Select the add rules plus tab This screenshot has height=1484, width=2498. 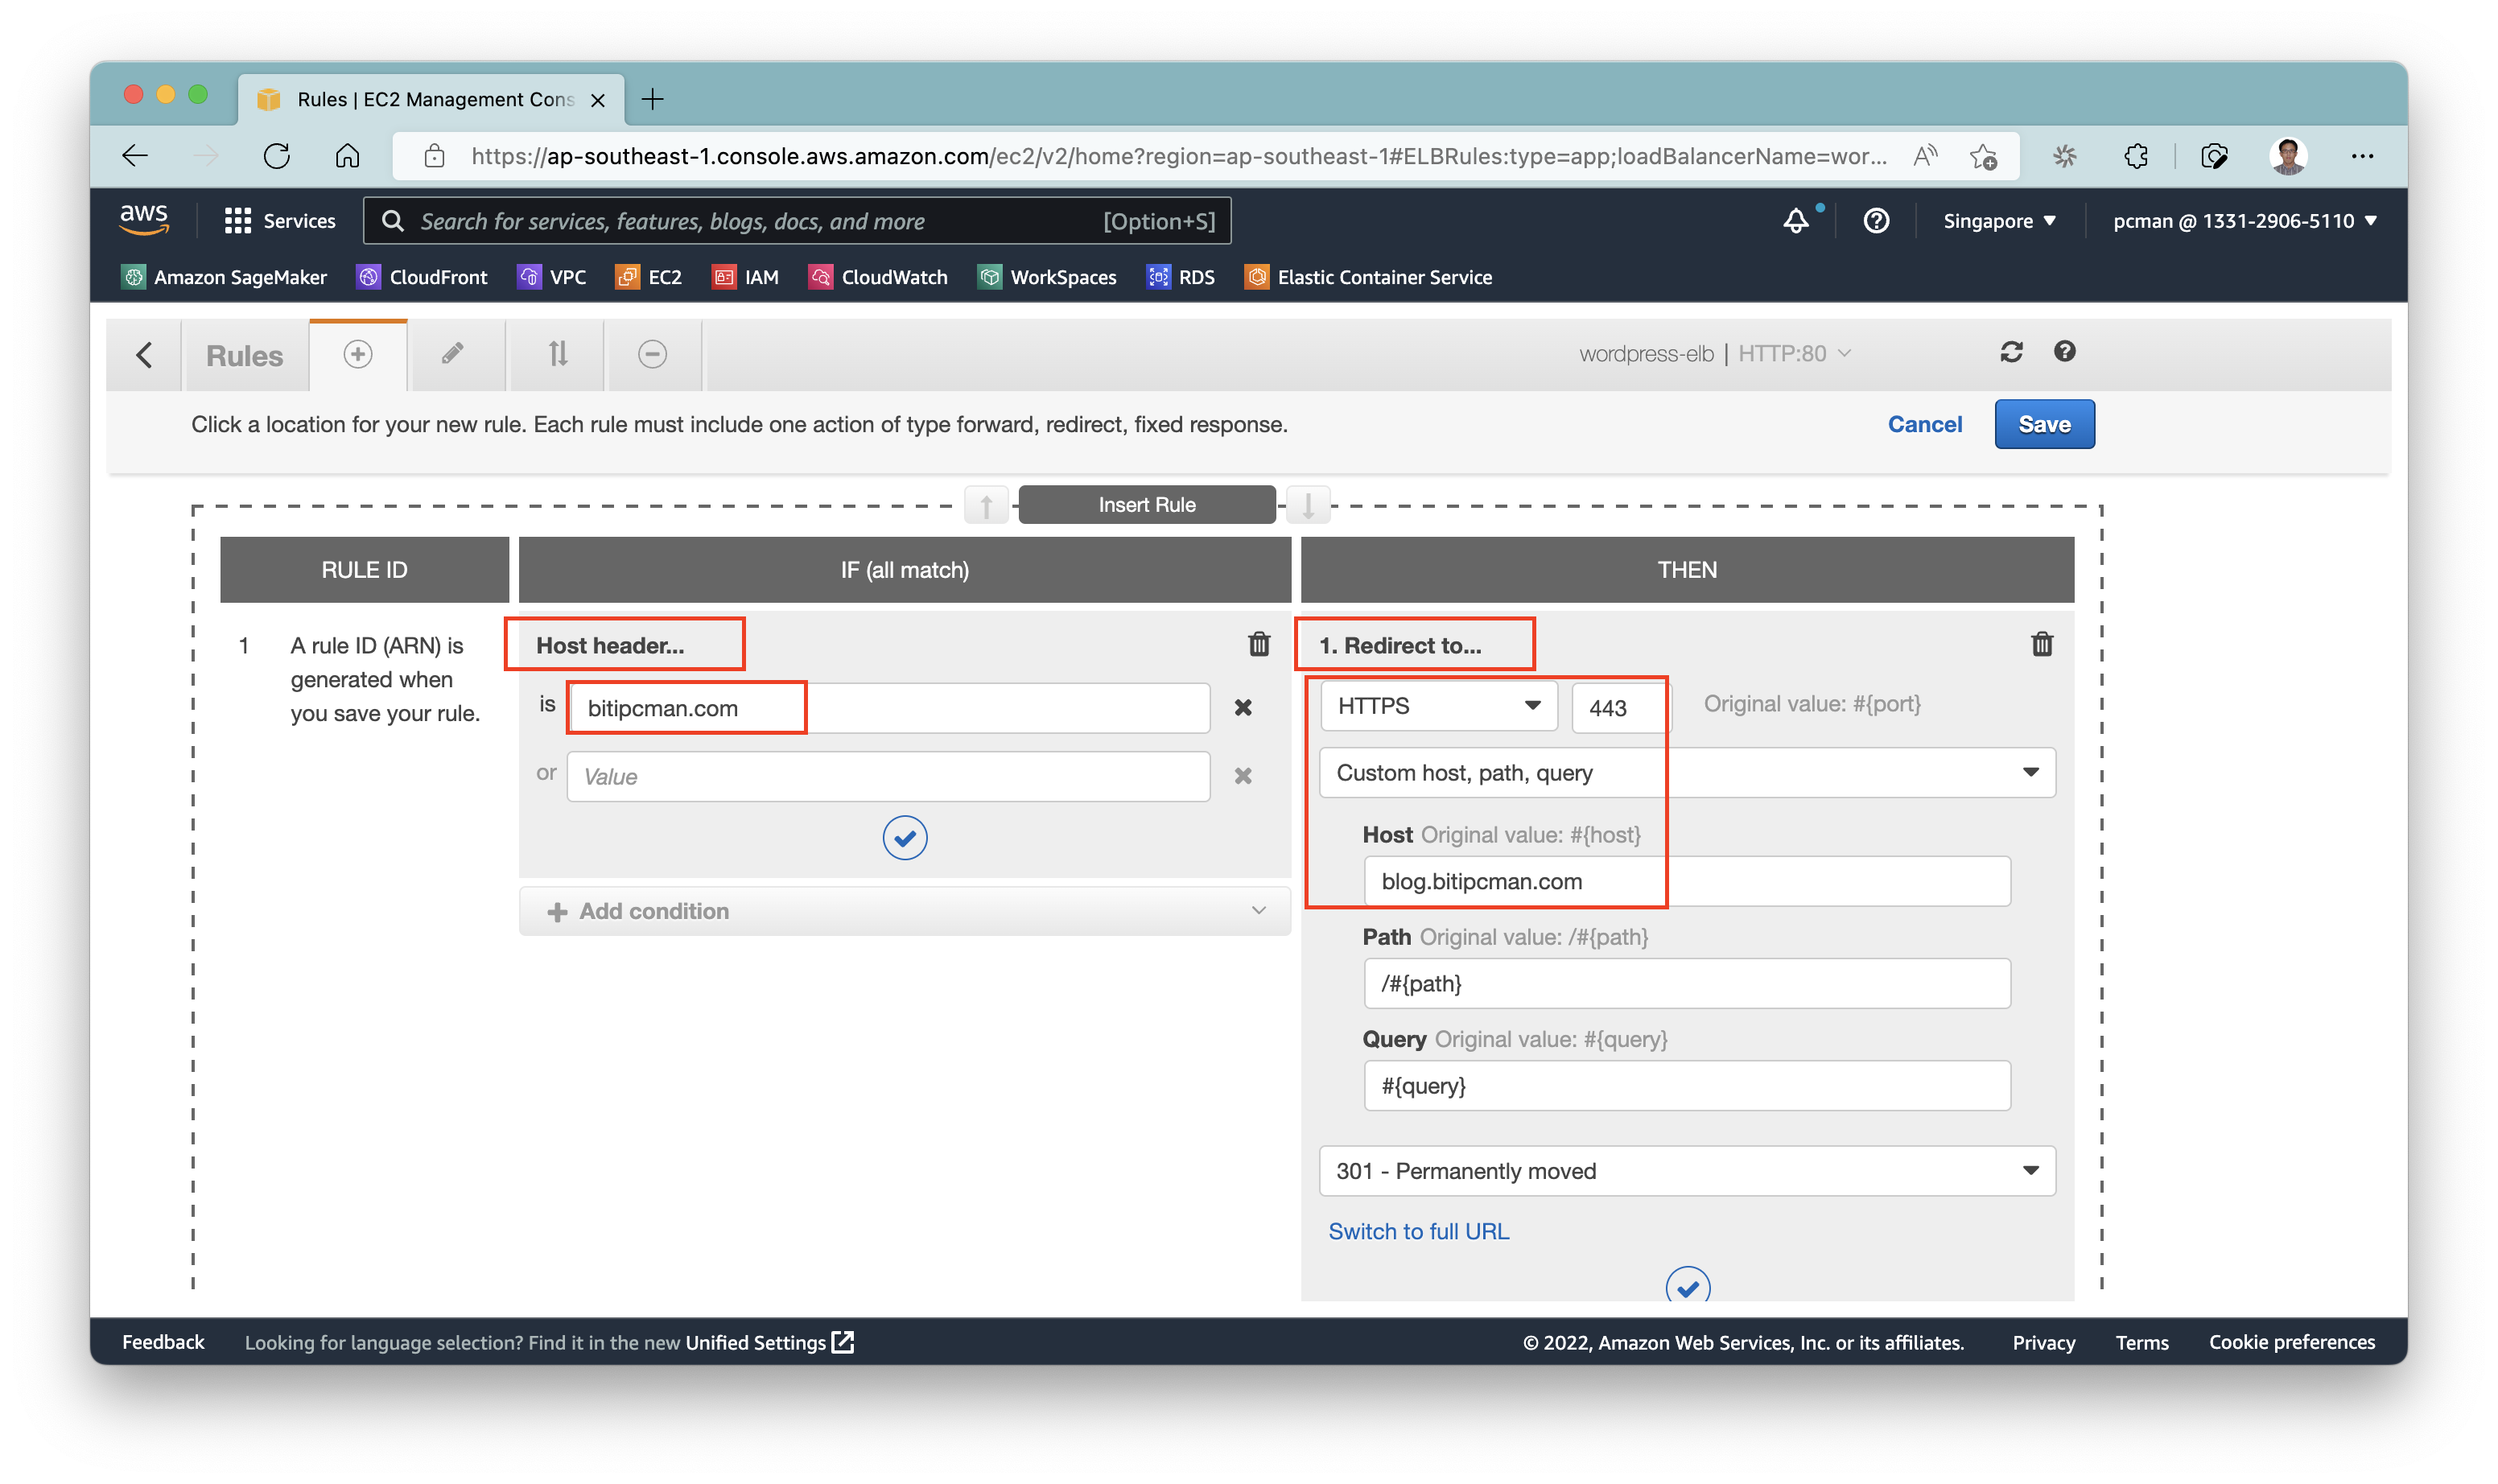click(358, 354)
